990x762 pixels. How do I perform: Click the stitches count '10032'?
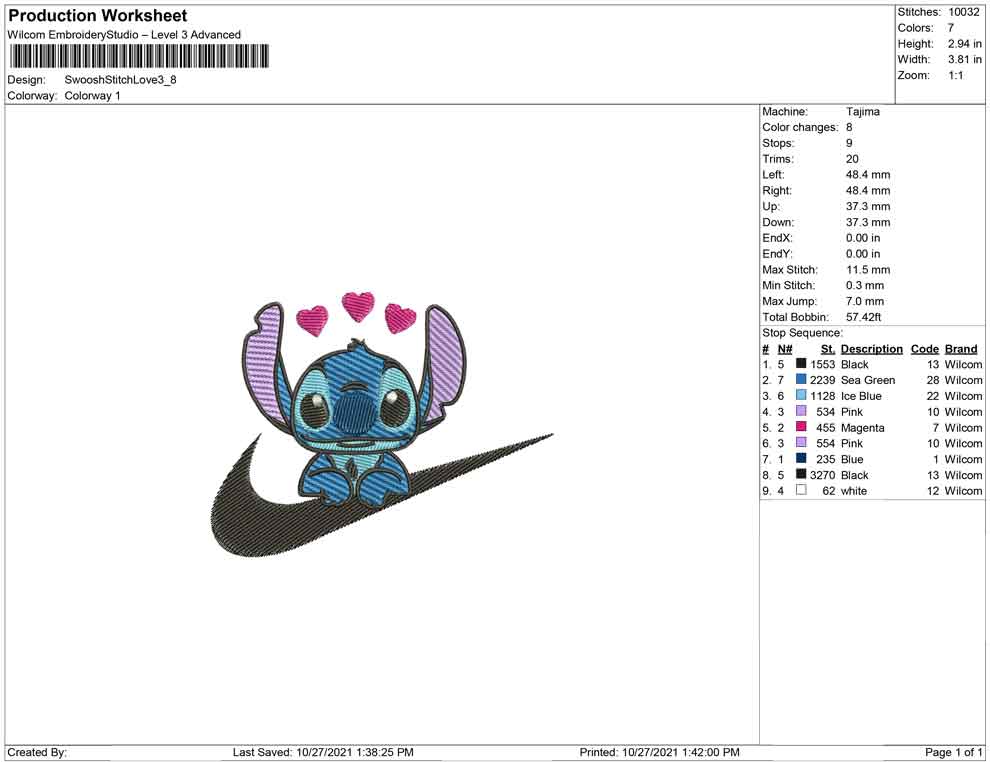coord(963,12)
